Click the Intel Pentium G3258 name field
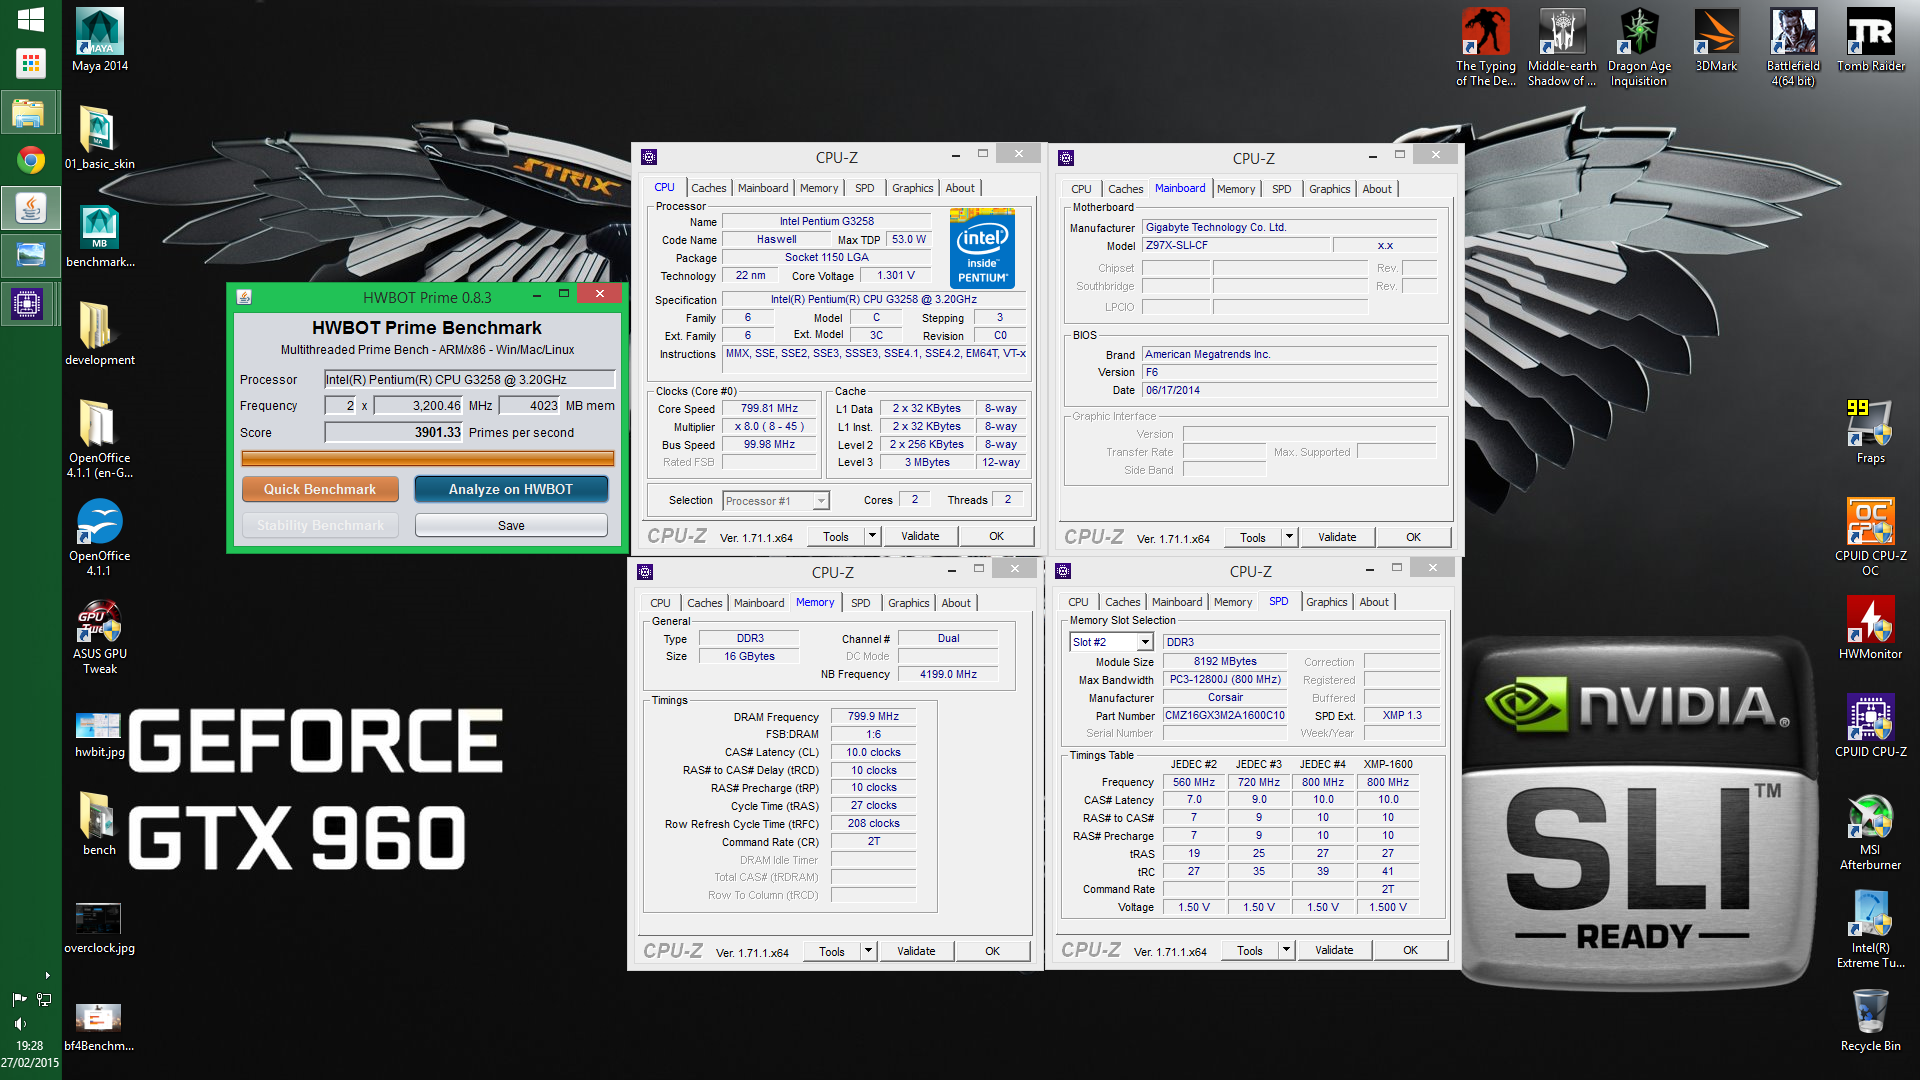 coord(826,221)
